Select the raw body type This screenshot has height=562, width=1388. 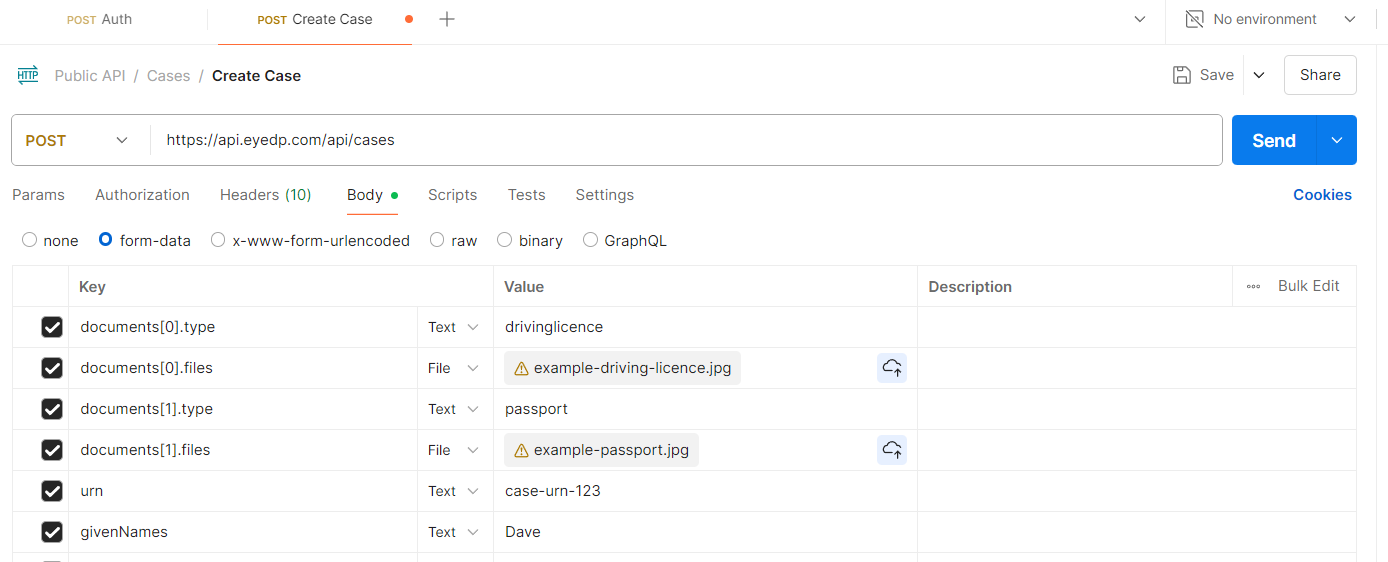point(437,240)
